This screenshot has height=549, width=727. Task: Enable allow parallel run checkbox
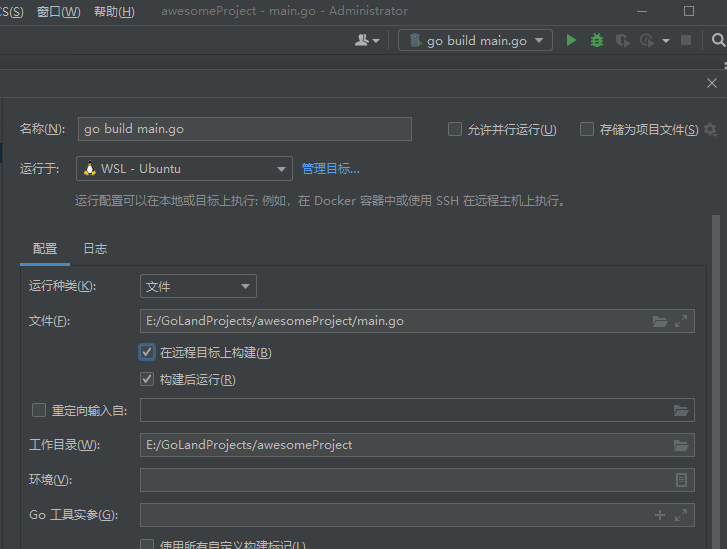[455, 129]
